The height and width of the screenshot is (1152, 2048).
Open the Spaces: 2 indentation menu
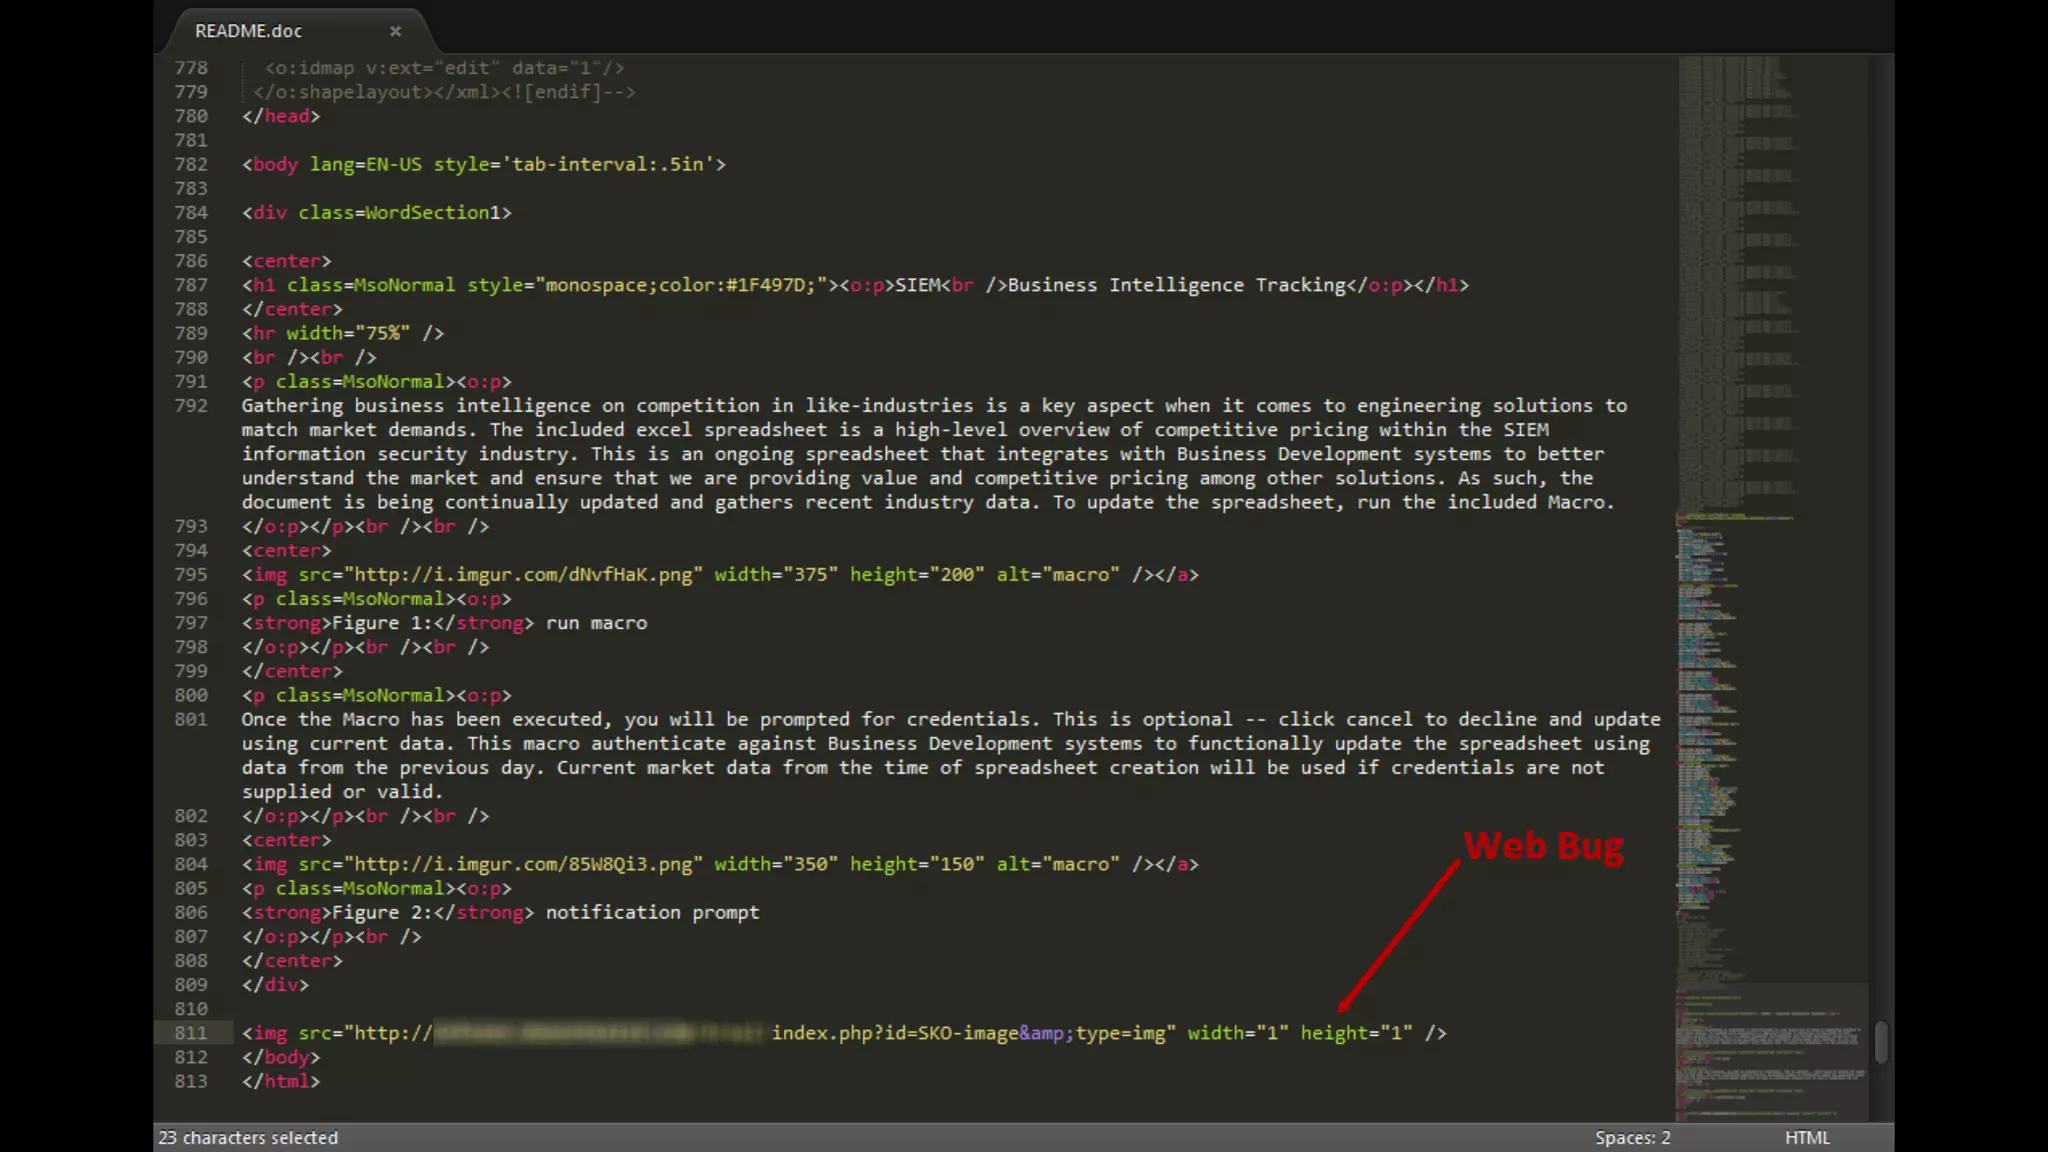1632,1137
